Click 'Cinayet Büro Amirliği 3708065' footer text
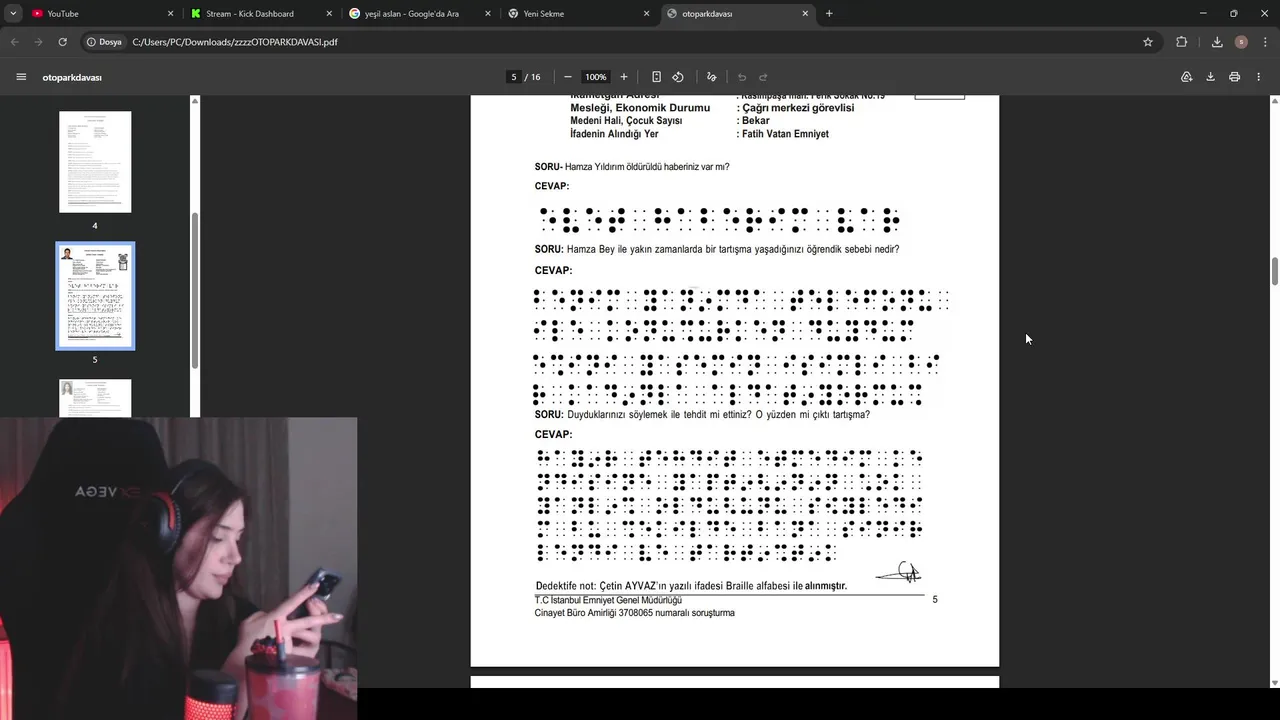 tap(635, 613)
